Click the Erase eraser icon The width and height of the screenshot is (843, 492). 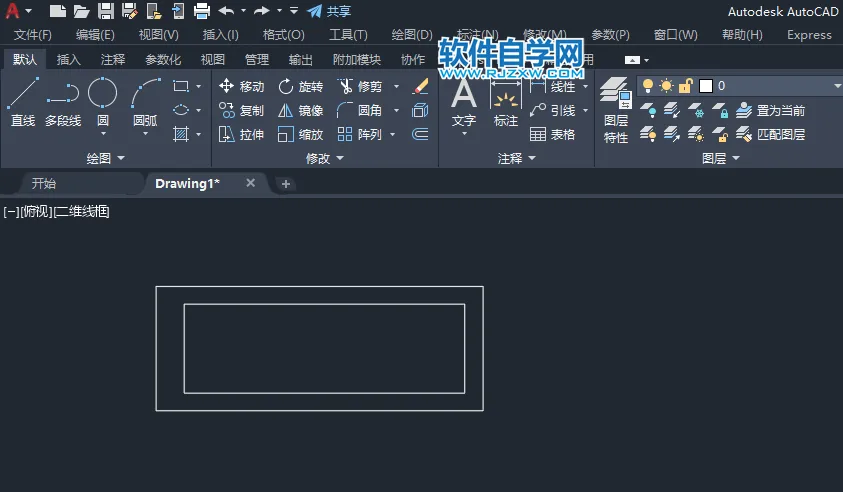click(x=420, y=86)
